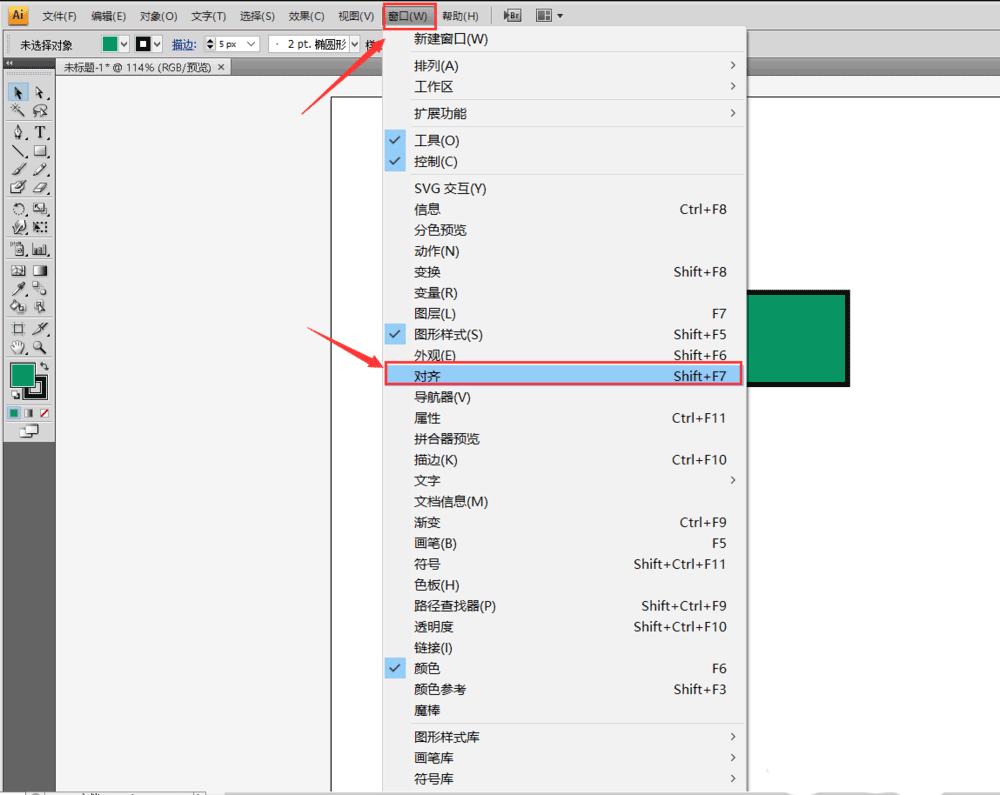
Task: Select the Hand tool
Action: click(x=18, y=347)
